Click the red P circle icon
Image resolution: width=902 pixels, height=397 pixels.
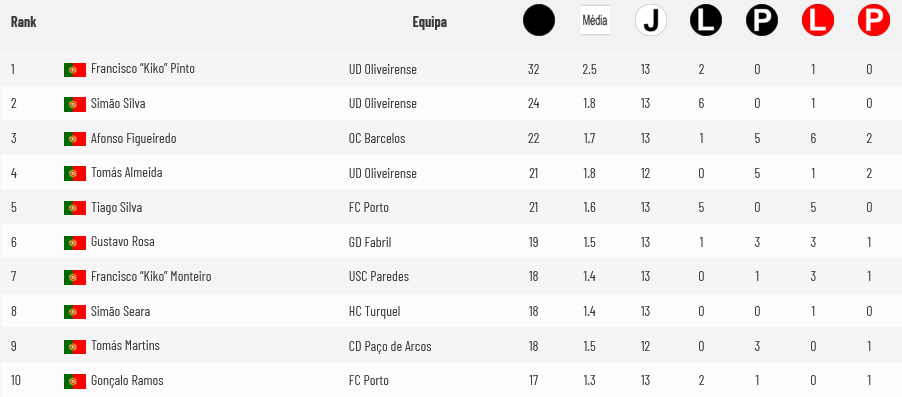pos(873,21)
